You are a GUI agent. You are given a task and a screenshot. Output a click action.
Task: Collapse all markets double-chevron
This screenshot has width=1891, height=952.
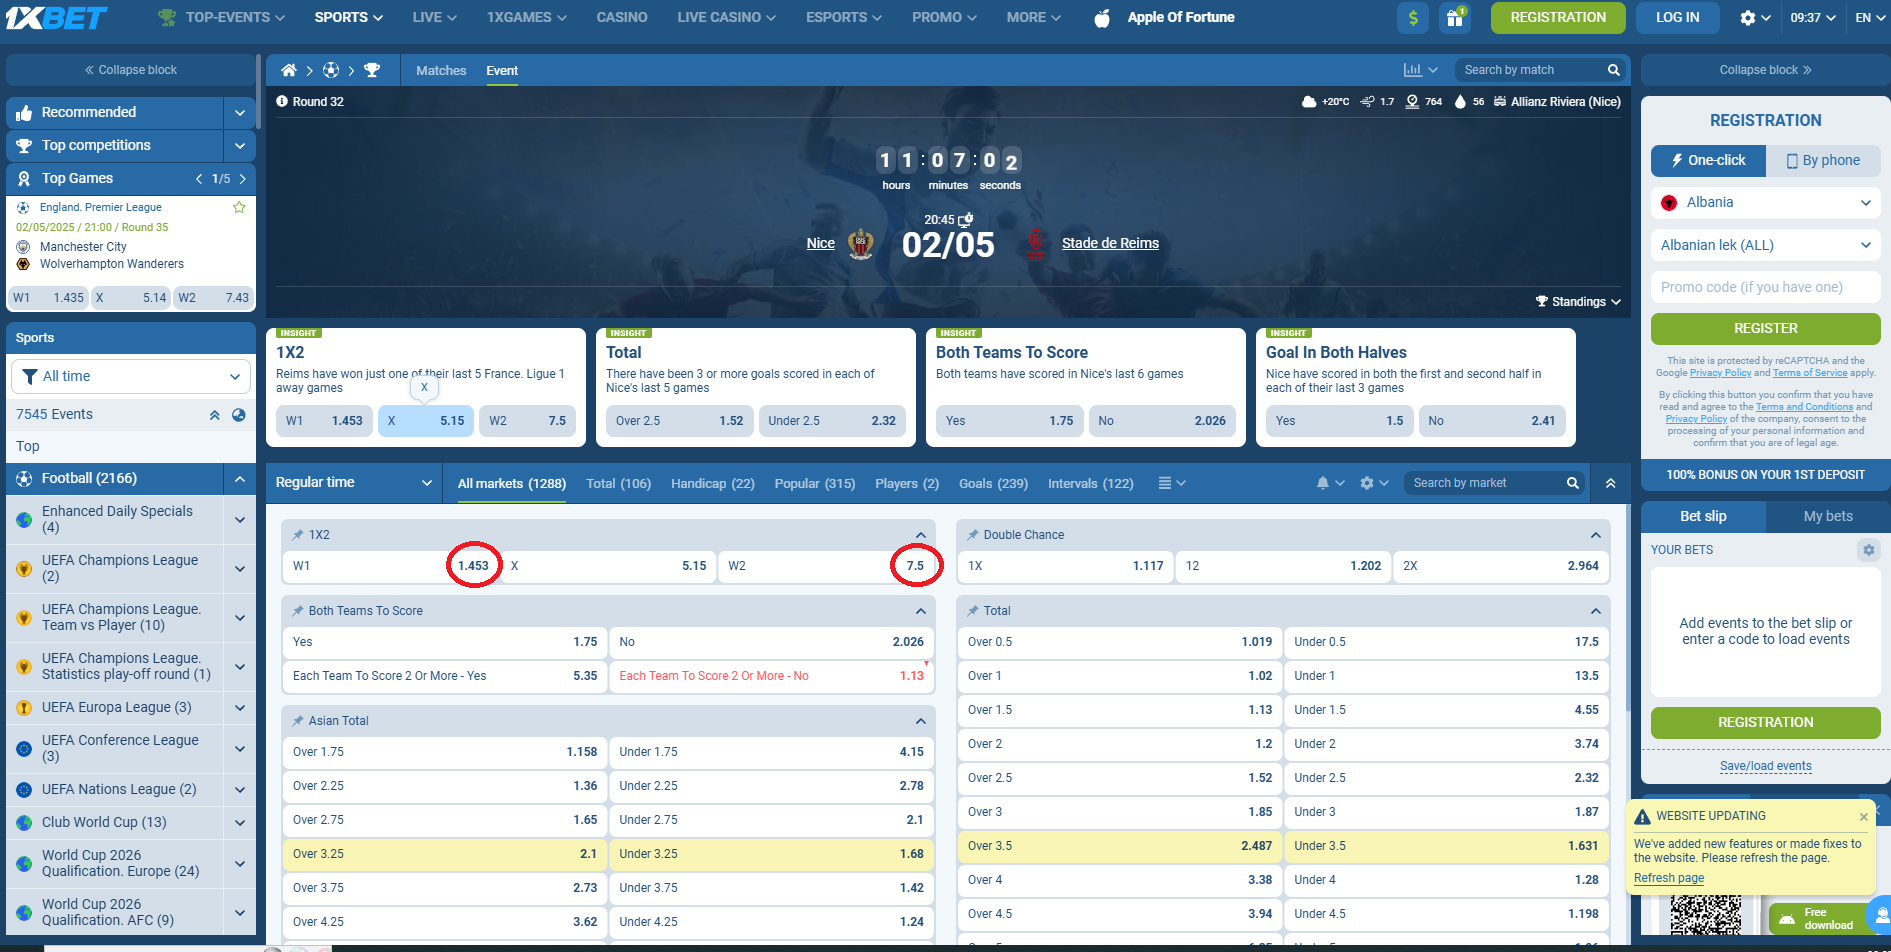coord(1610,483)
